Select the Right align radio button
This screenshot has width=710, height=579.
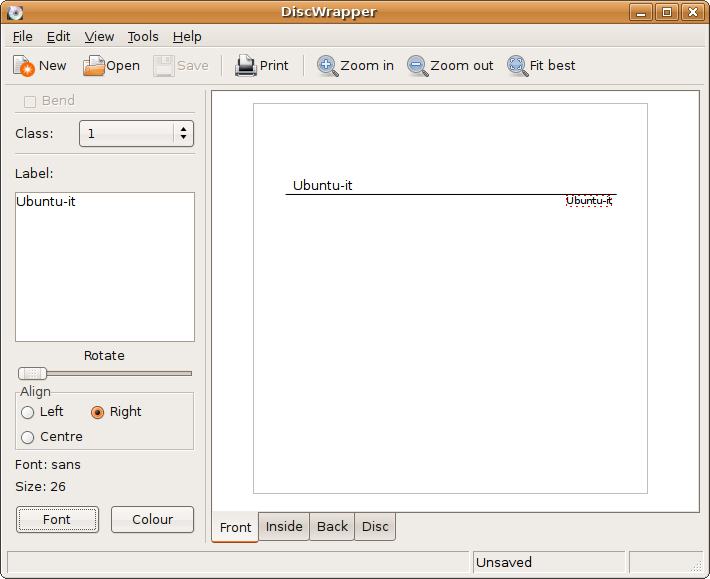(x=98, y=412)
